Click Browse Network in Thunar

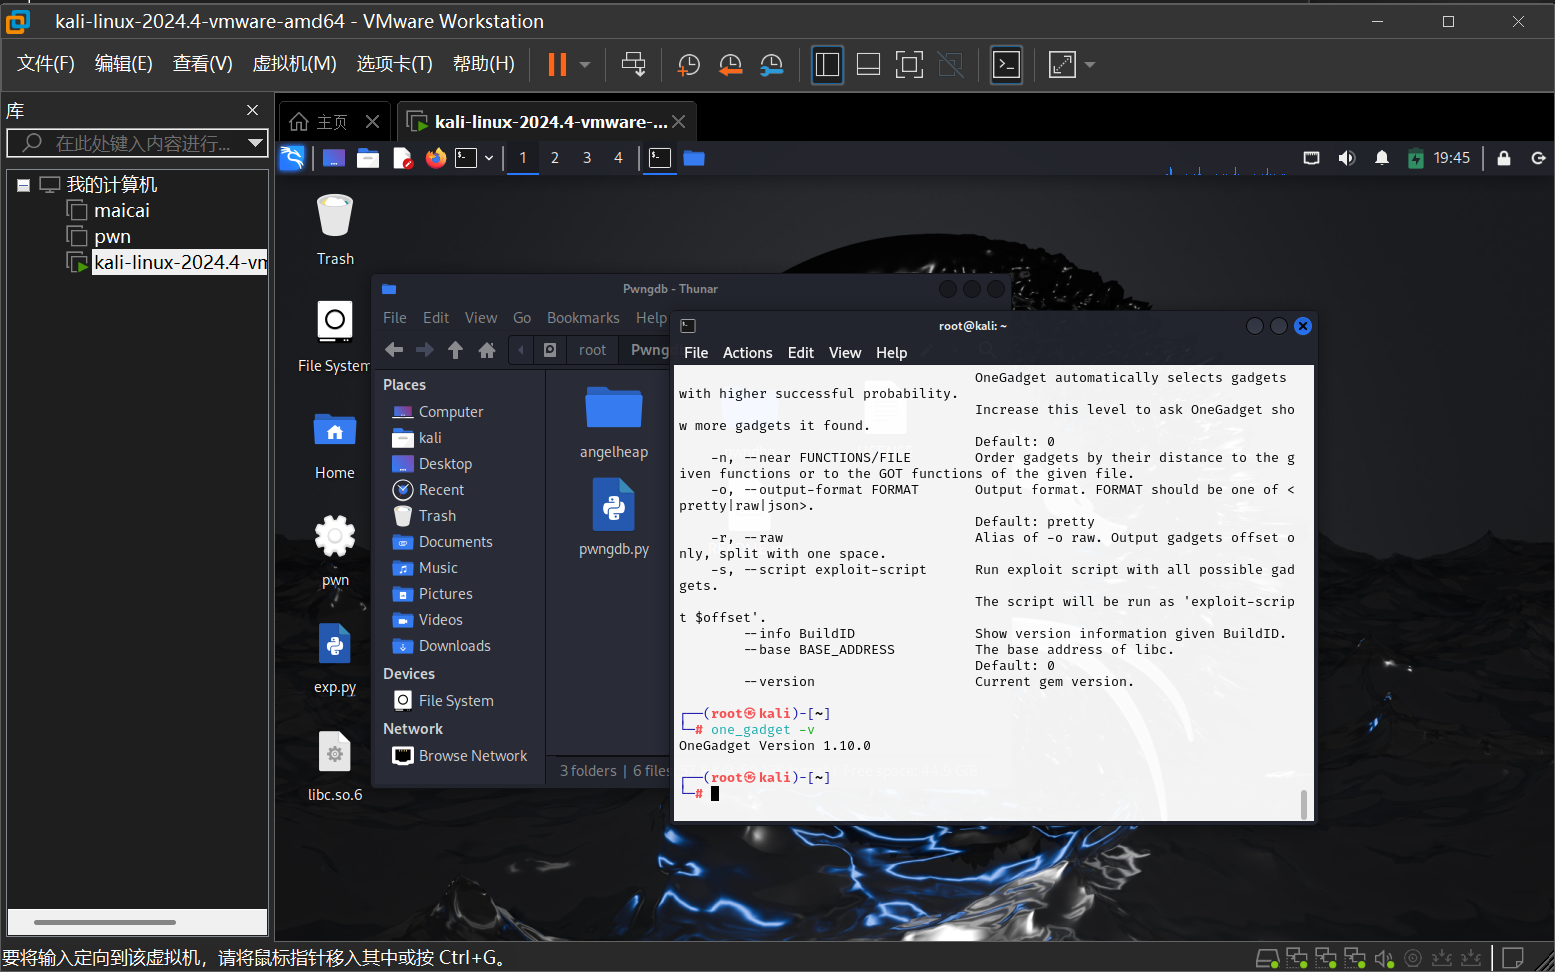point(460,756)
